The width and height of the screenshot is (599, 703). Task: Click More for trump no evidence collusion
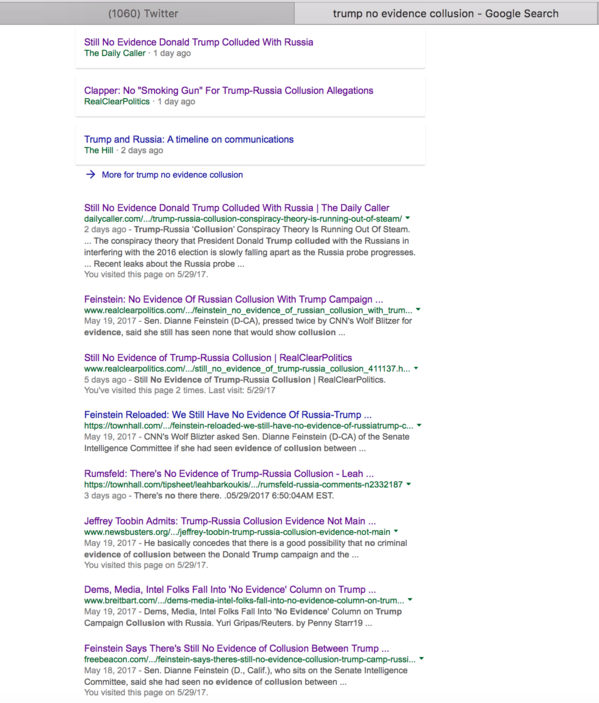point(172,175)
